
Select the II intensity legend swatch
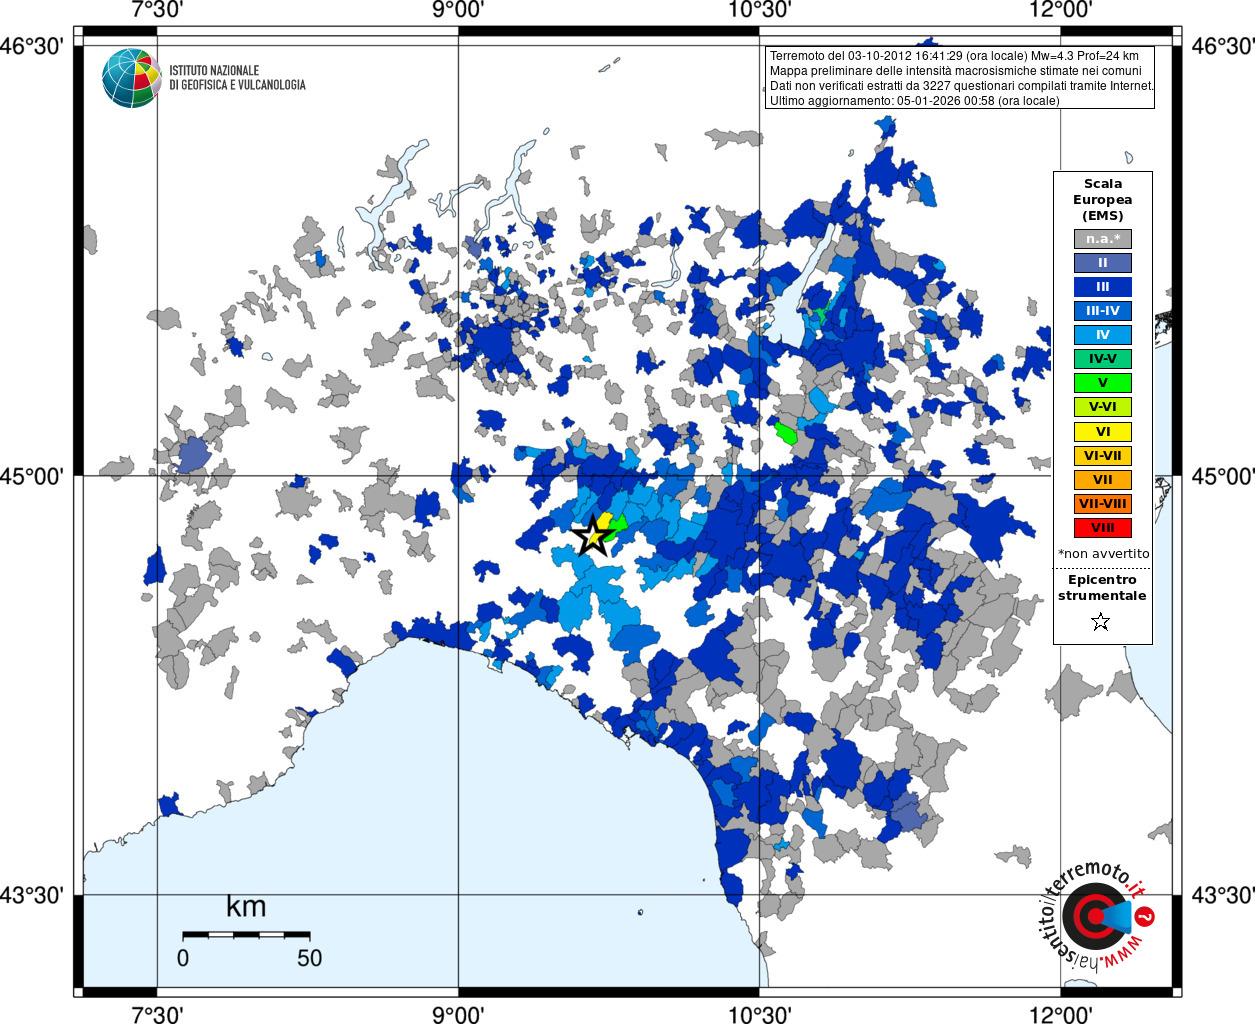(x=1103, y=263)
